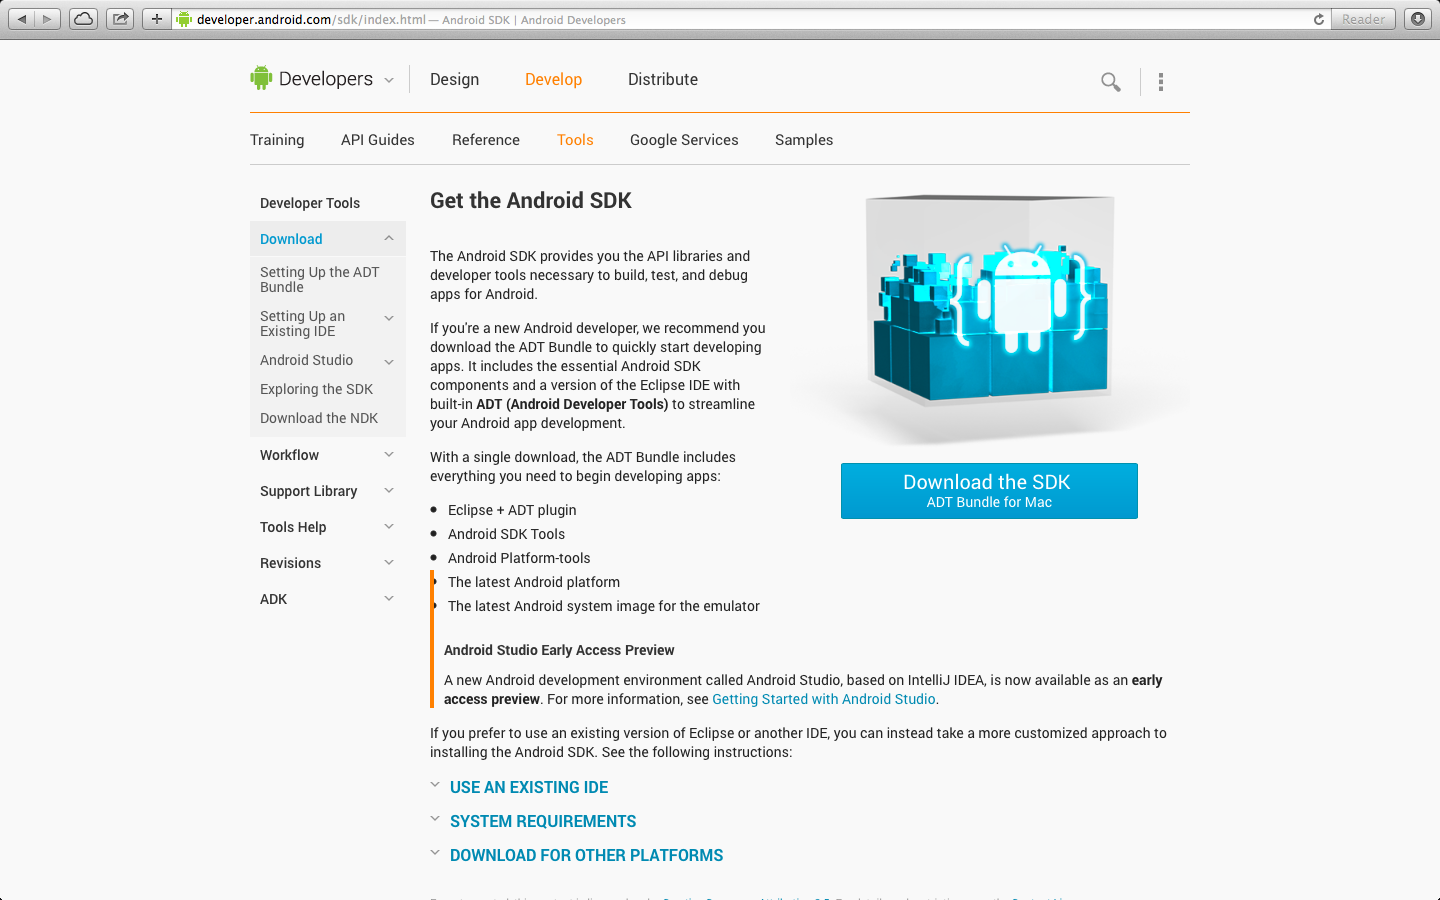Click the Developers site title
The height and width of the screenshot is (900, 1440).
pos(326,79)
